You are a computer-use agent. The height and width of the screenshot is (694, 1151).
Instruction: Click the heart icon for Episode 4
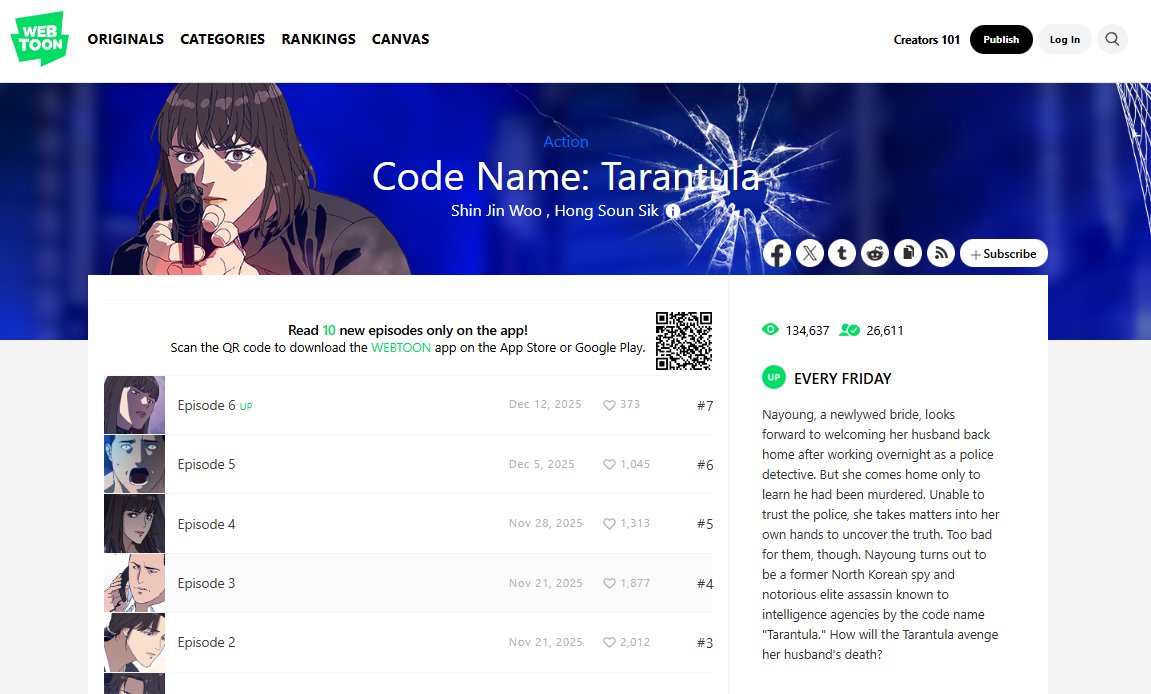click(609, 524)
